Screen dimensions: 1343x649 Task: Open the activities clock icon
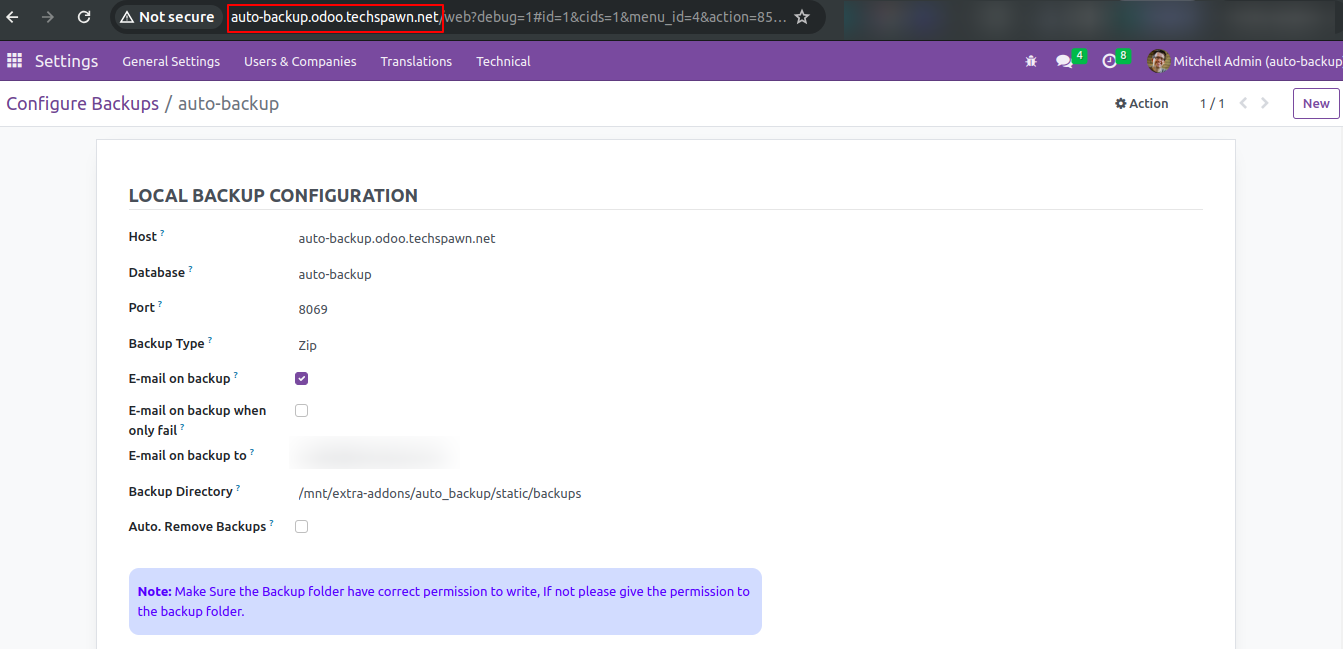[x=1109, y=61]
